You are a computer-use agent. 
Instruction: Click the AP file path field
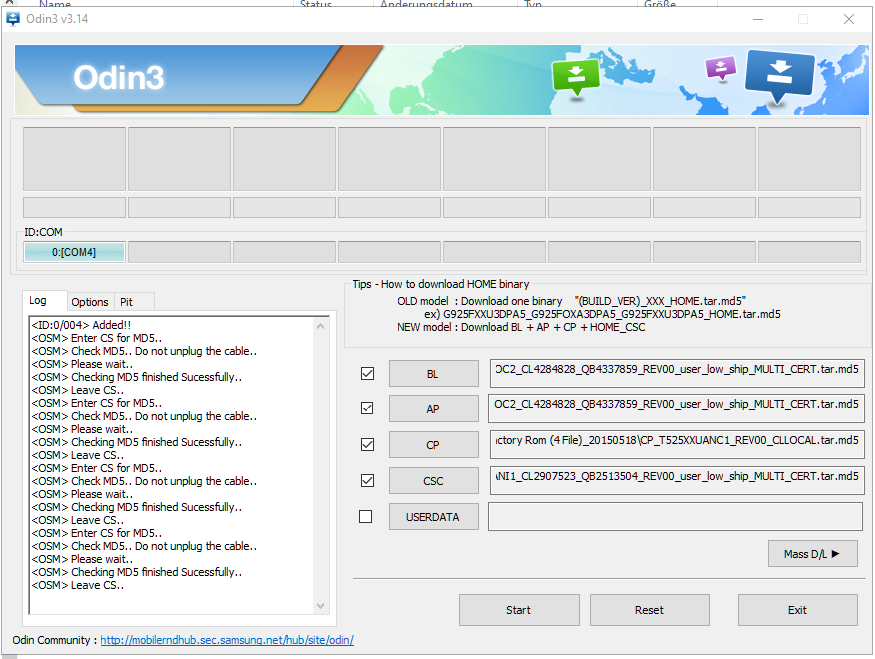[x=676, y=408]
